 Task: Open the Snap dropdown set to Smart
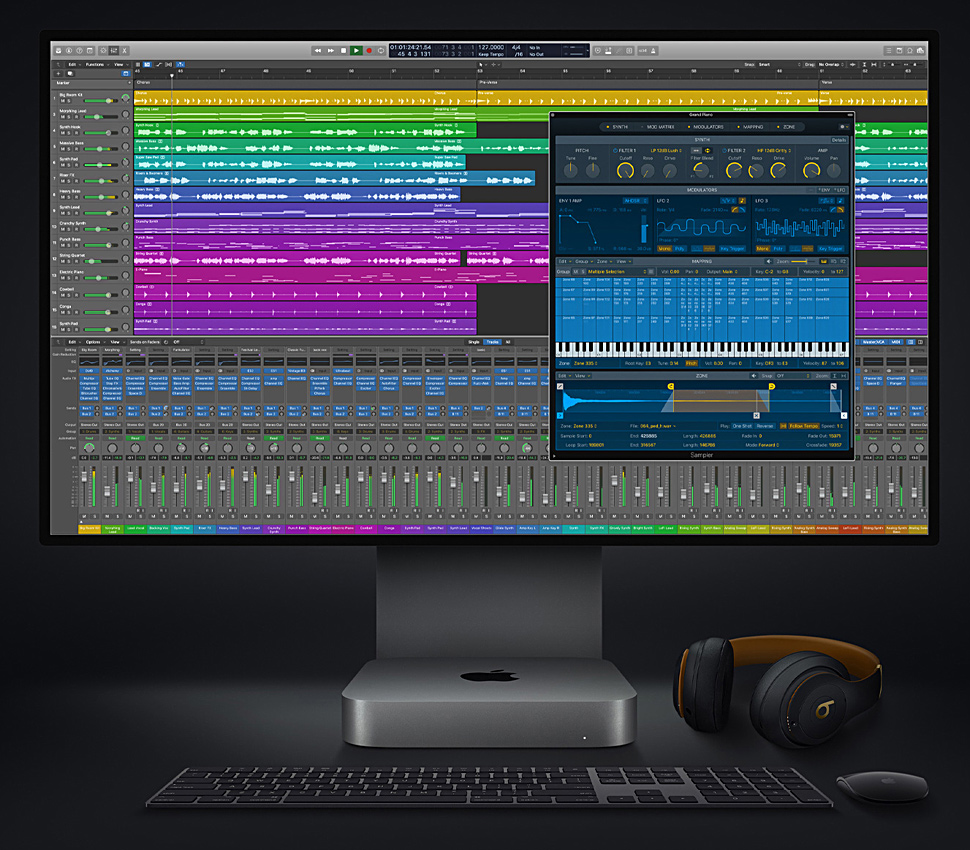click(x=779, y=64)
